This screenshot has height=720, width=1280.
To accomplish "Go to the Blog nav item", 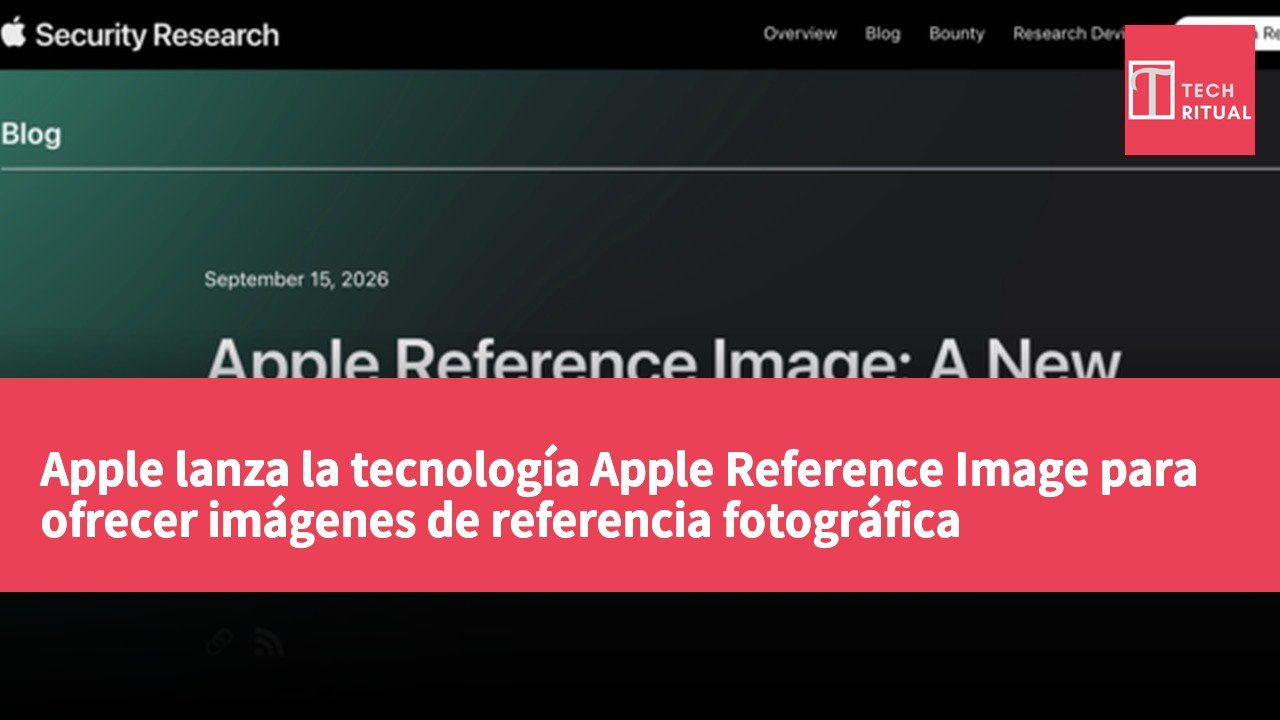I will [882, 33].
